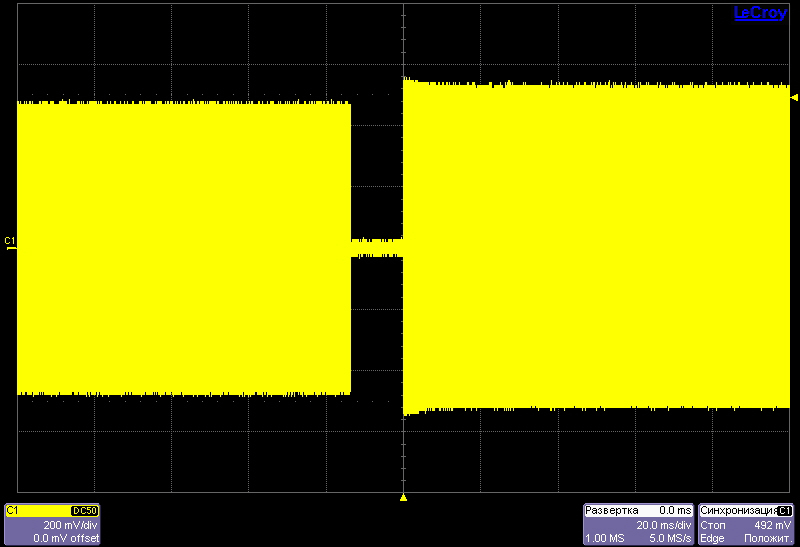
Task: Click the 0.0 ms timebase delay value
Action: click(x=675, y=511)
